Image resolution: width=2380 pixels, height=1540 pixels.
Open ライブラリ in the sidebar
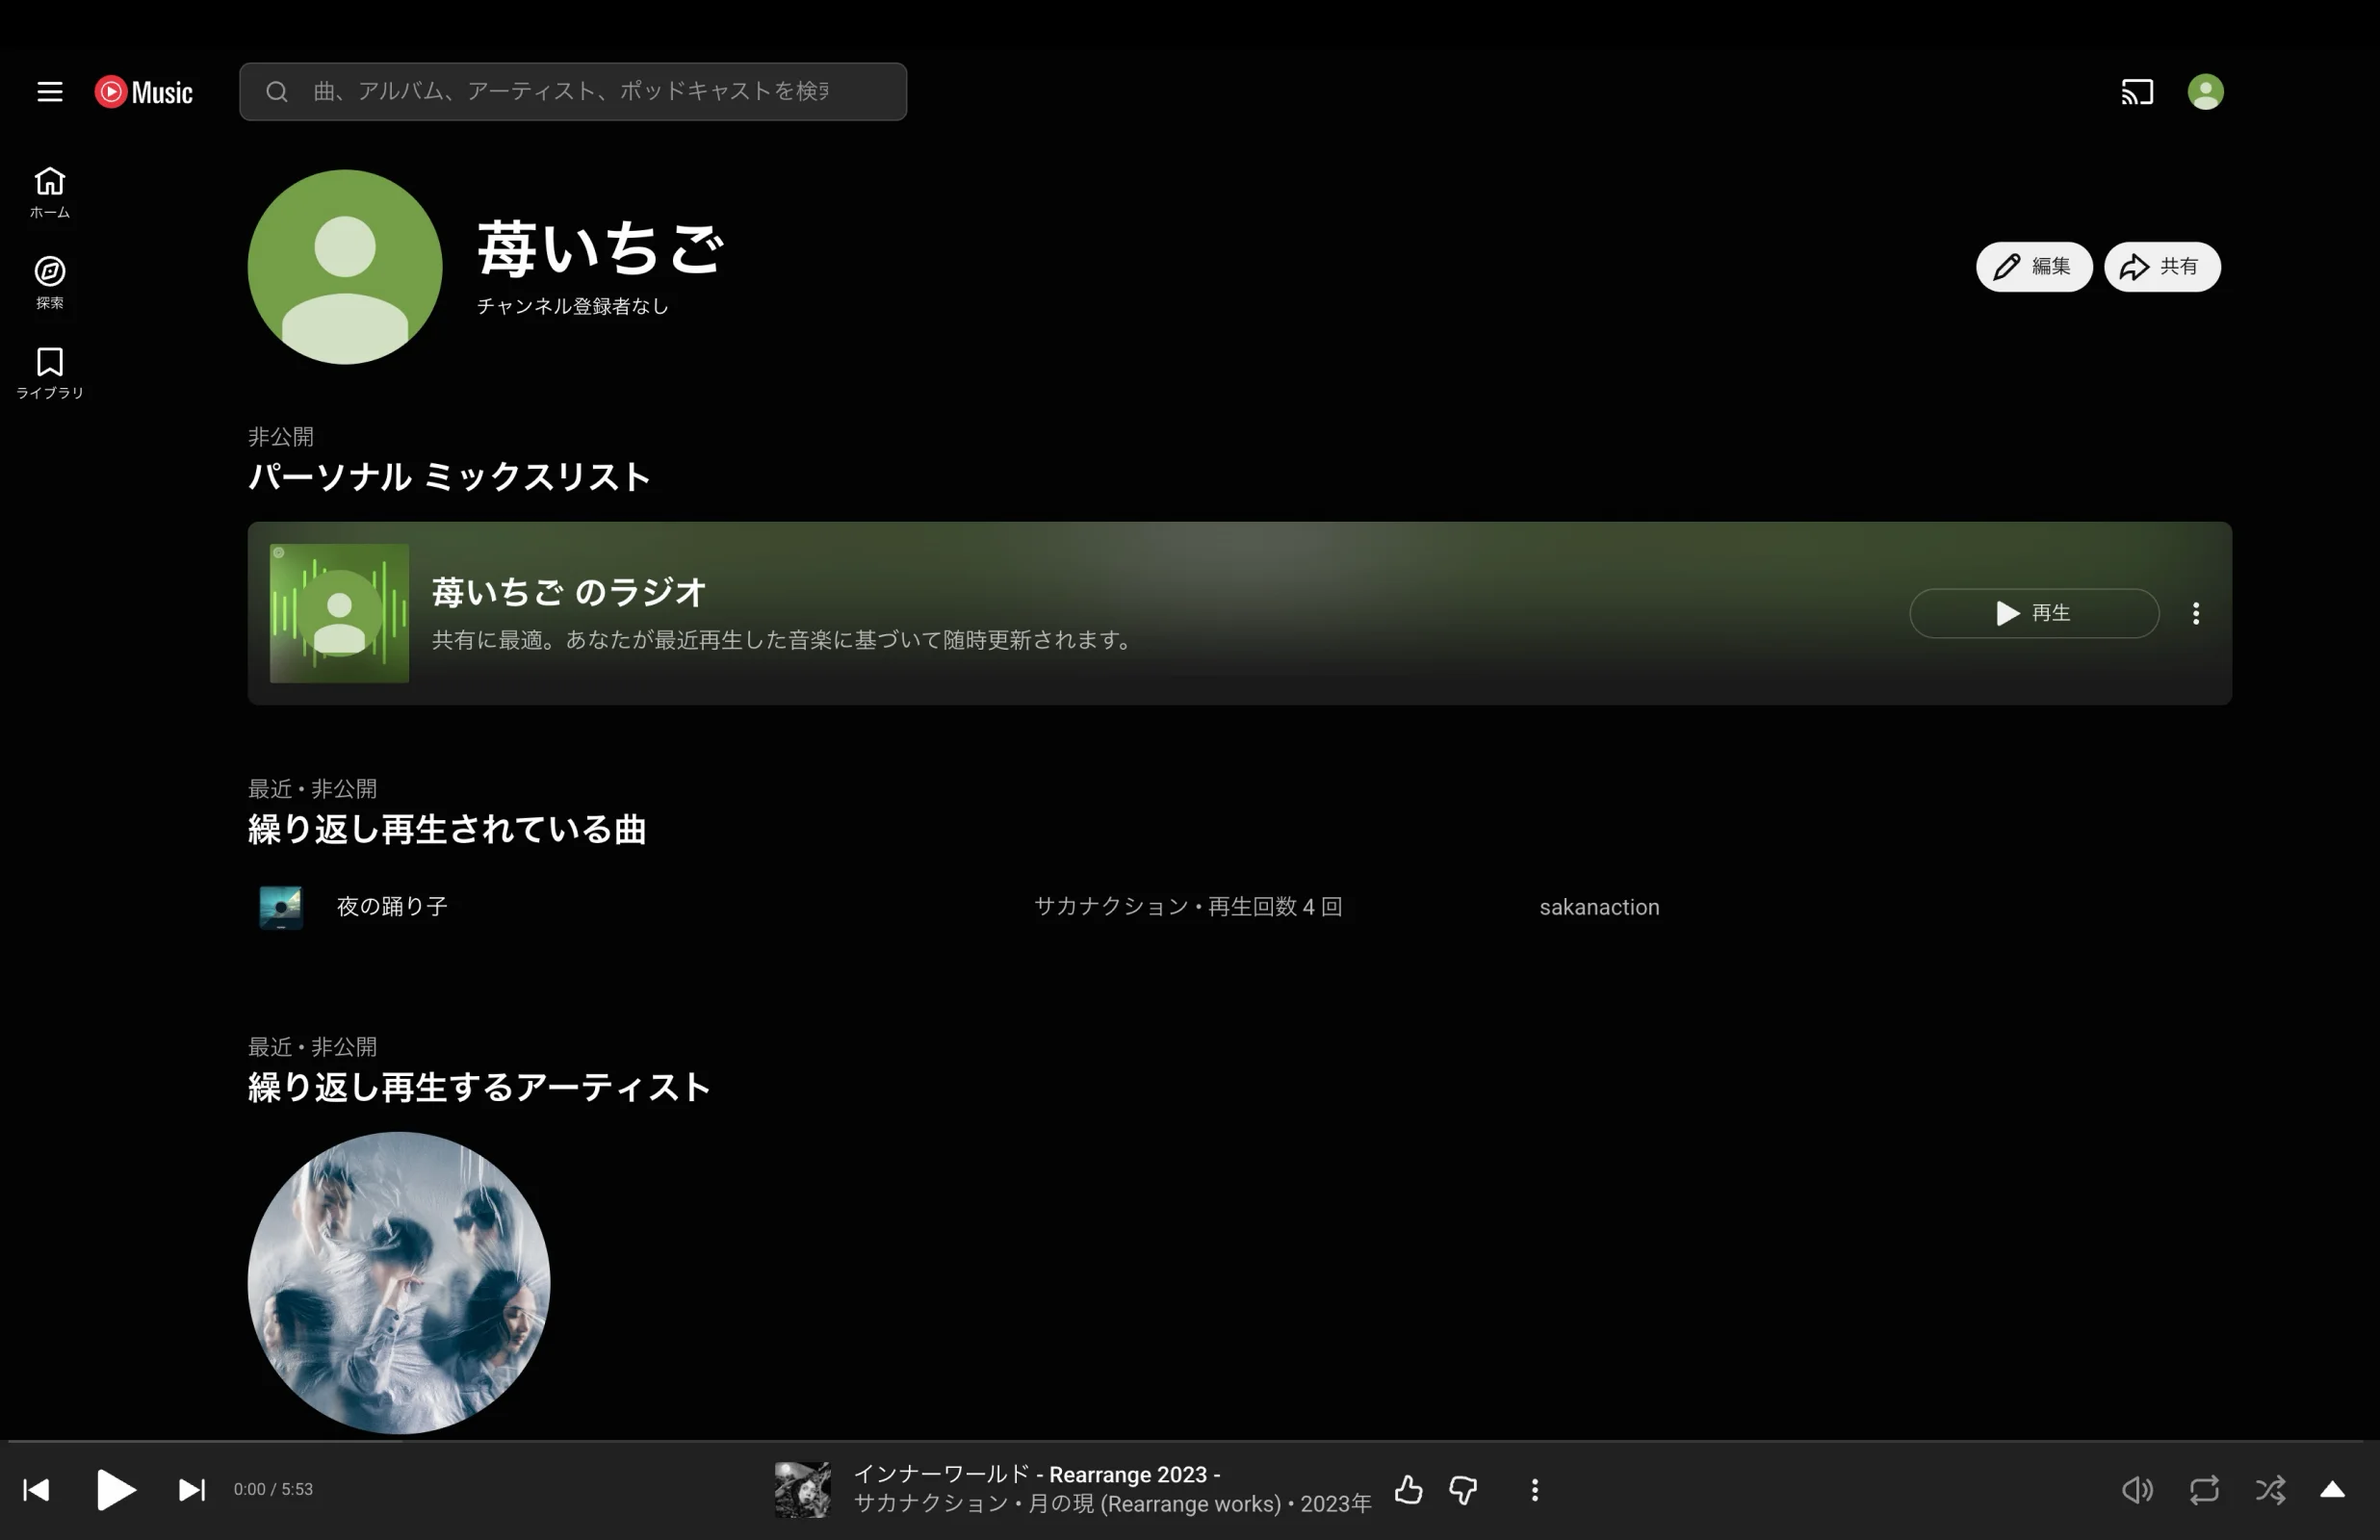[x=50, y=373]
